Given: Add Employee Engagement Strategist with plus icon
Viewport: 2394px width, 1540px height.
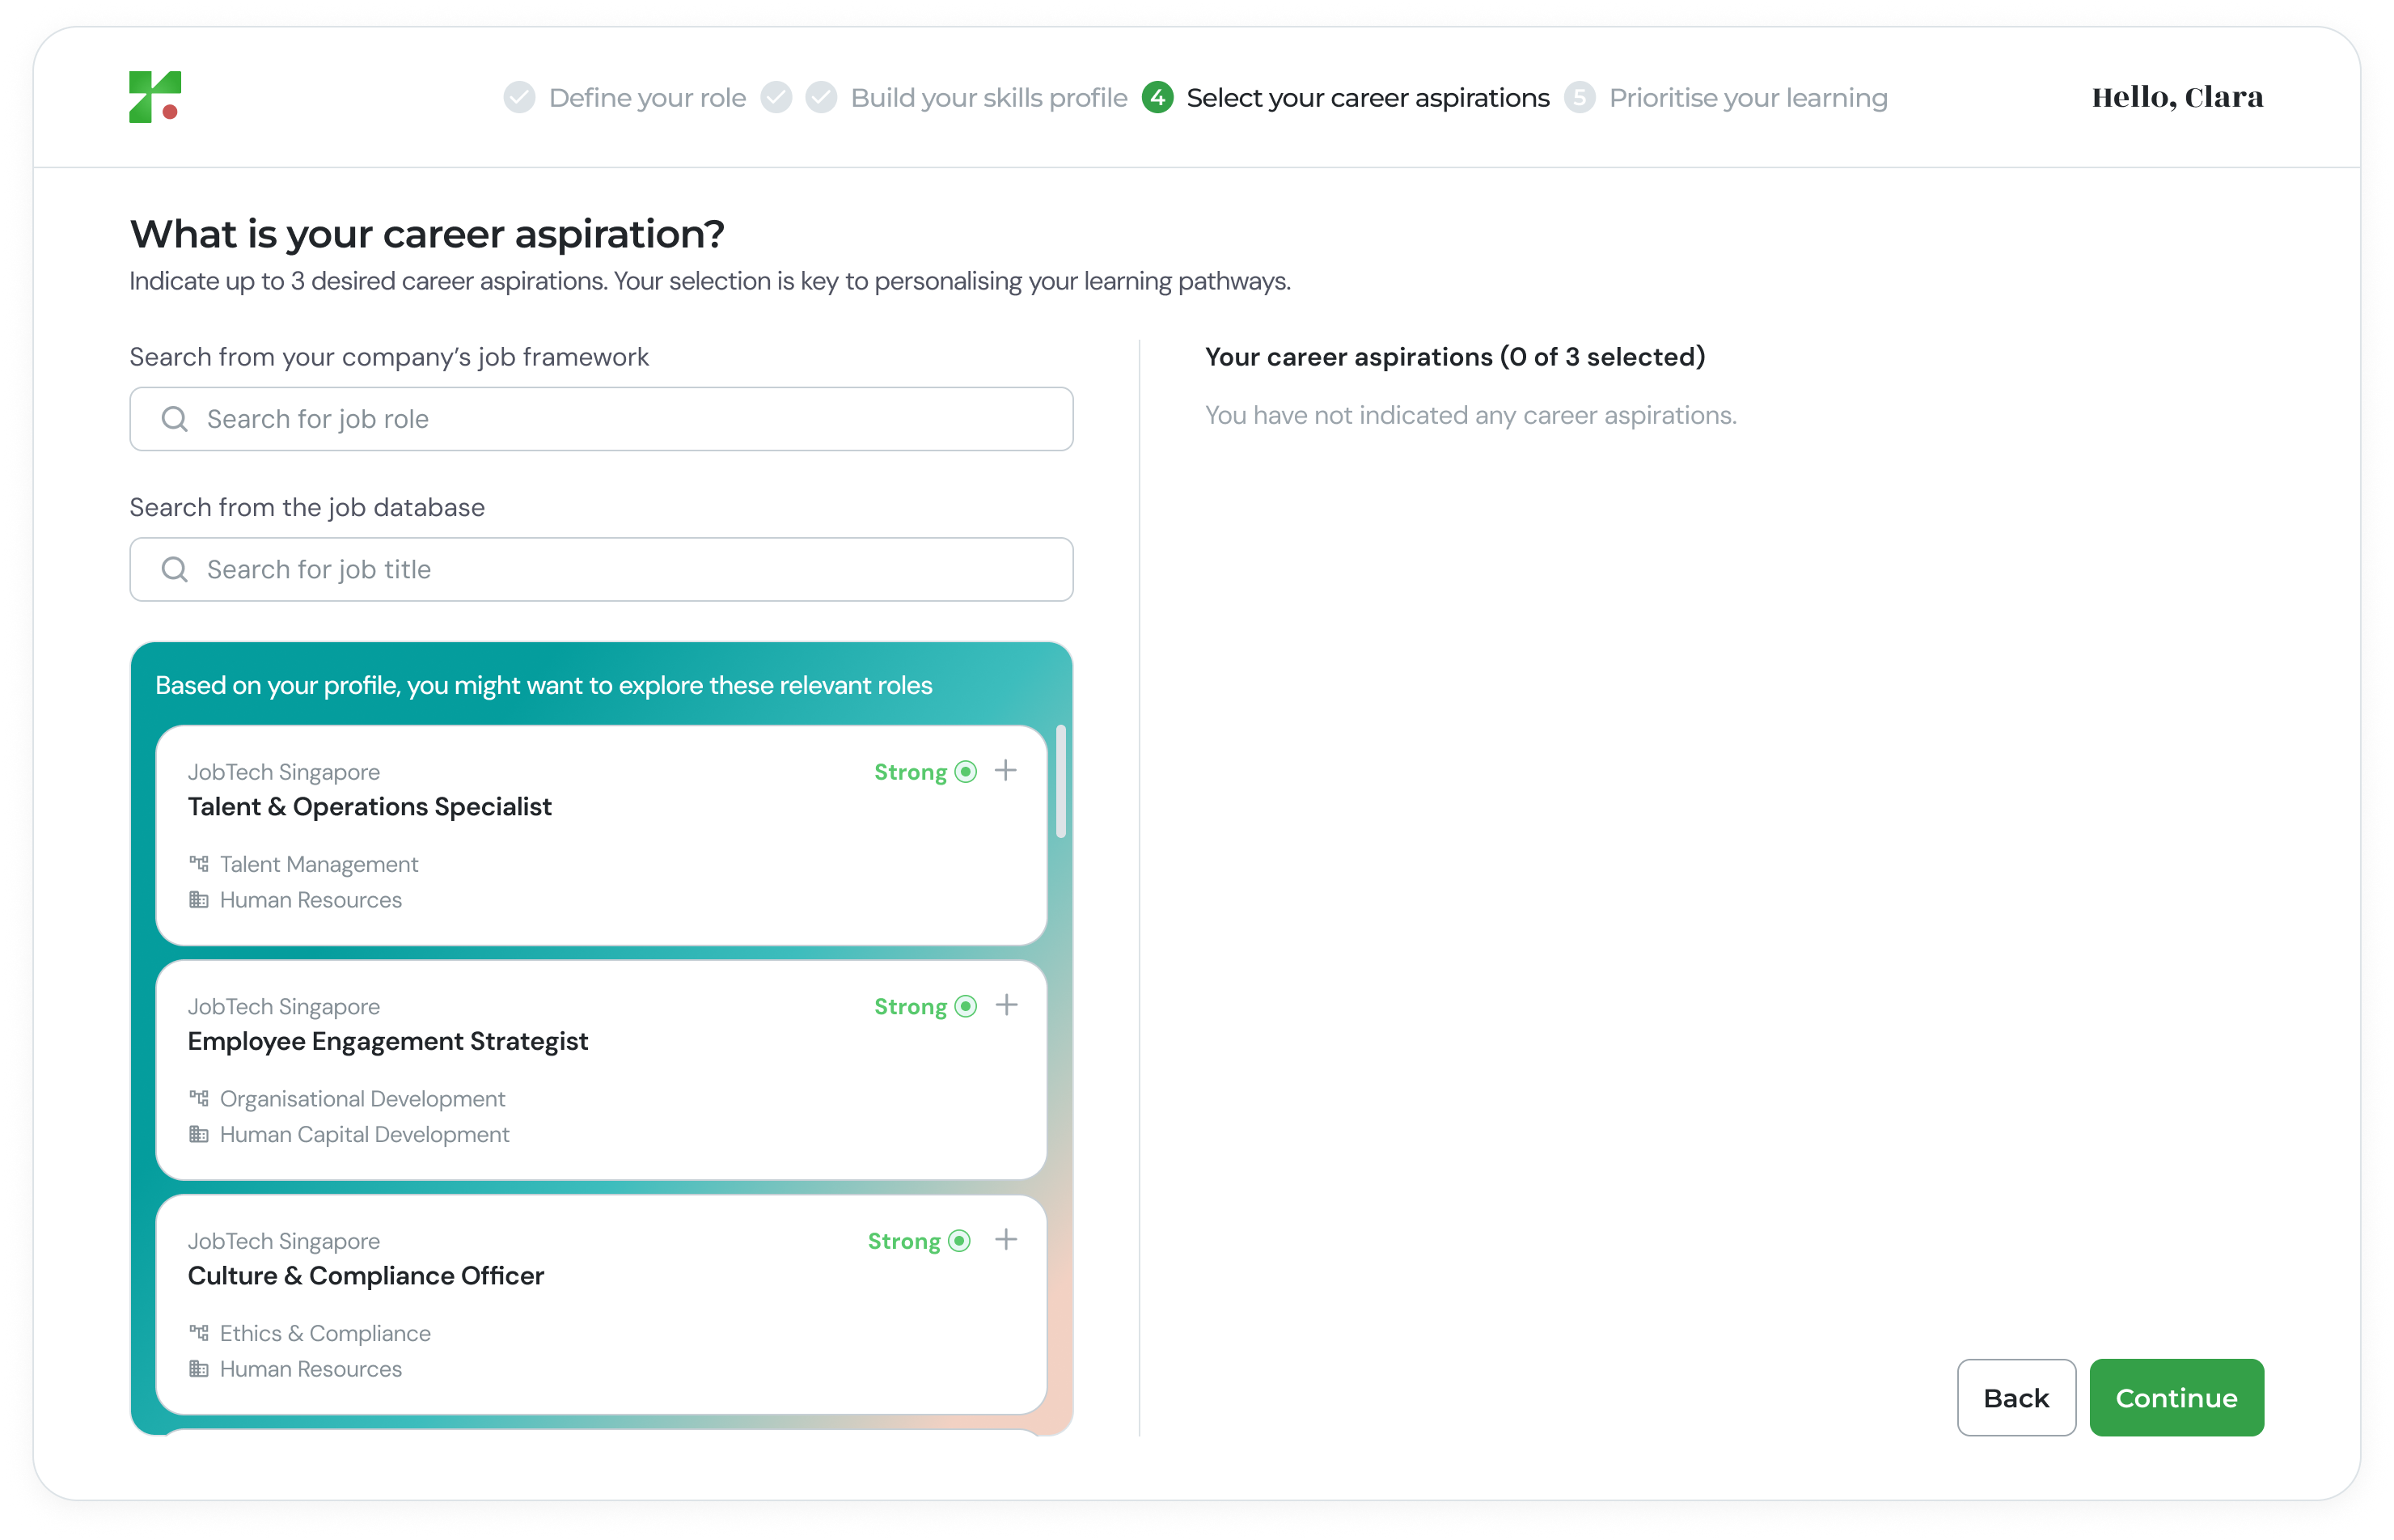Looking at the screenshot, I should click(x=1006, y=1005).
